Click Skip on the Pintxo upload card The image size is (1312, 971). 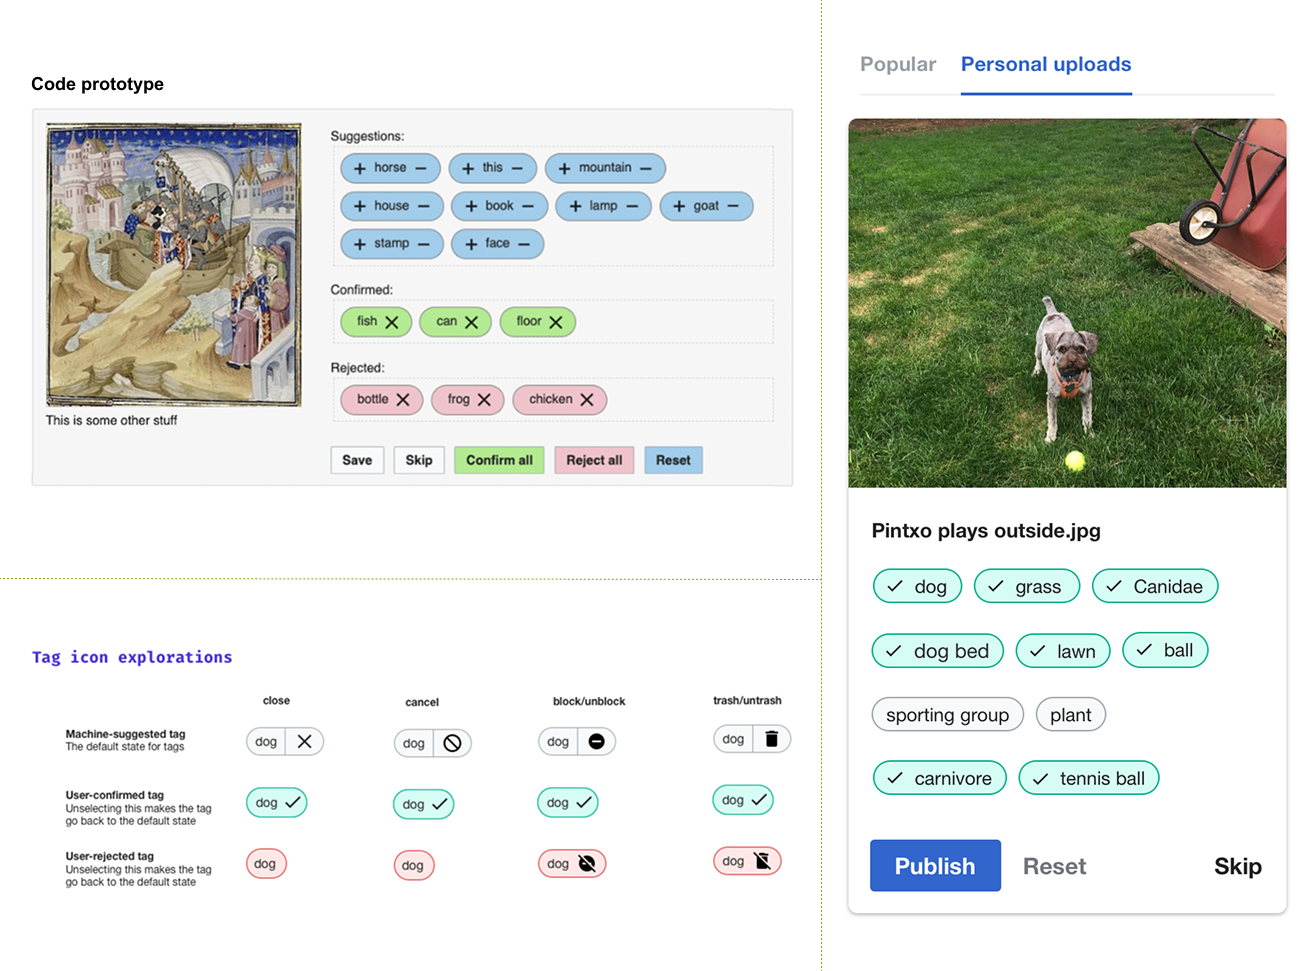[1237, 866]
